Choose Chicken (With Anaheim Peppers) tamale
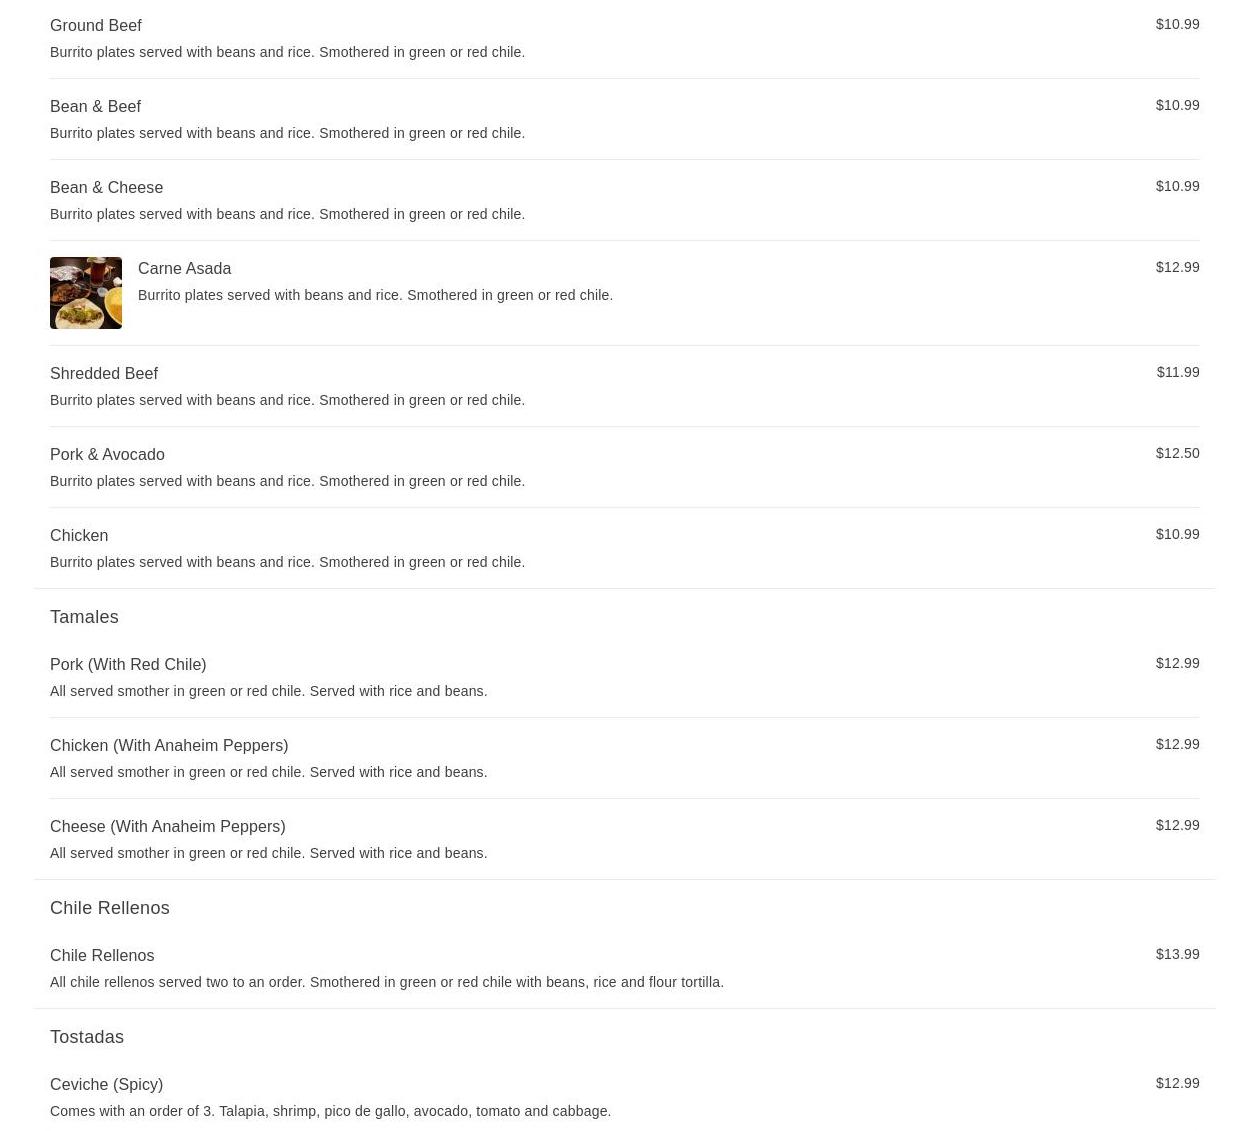The height and width of the screenshot is (1131, 1250). coord(624,758)
